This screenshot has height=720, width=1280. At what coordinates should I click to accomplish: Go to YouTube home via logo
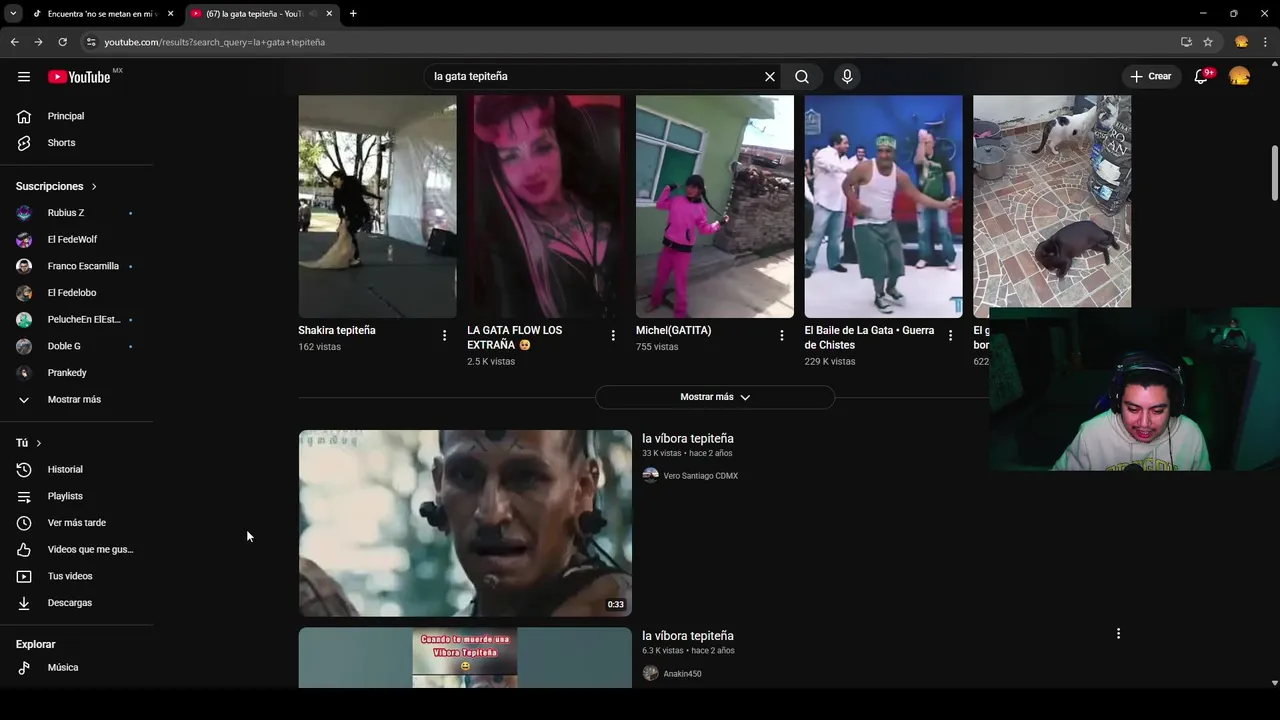(x=79, y=77)
